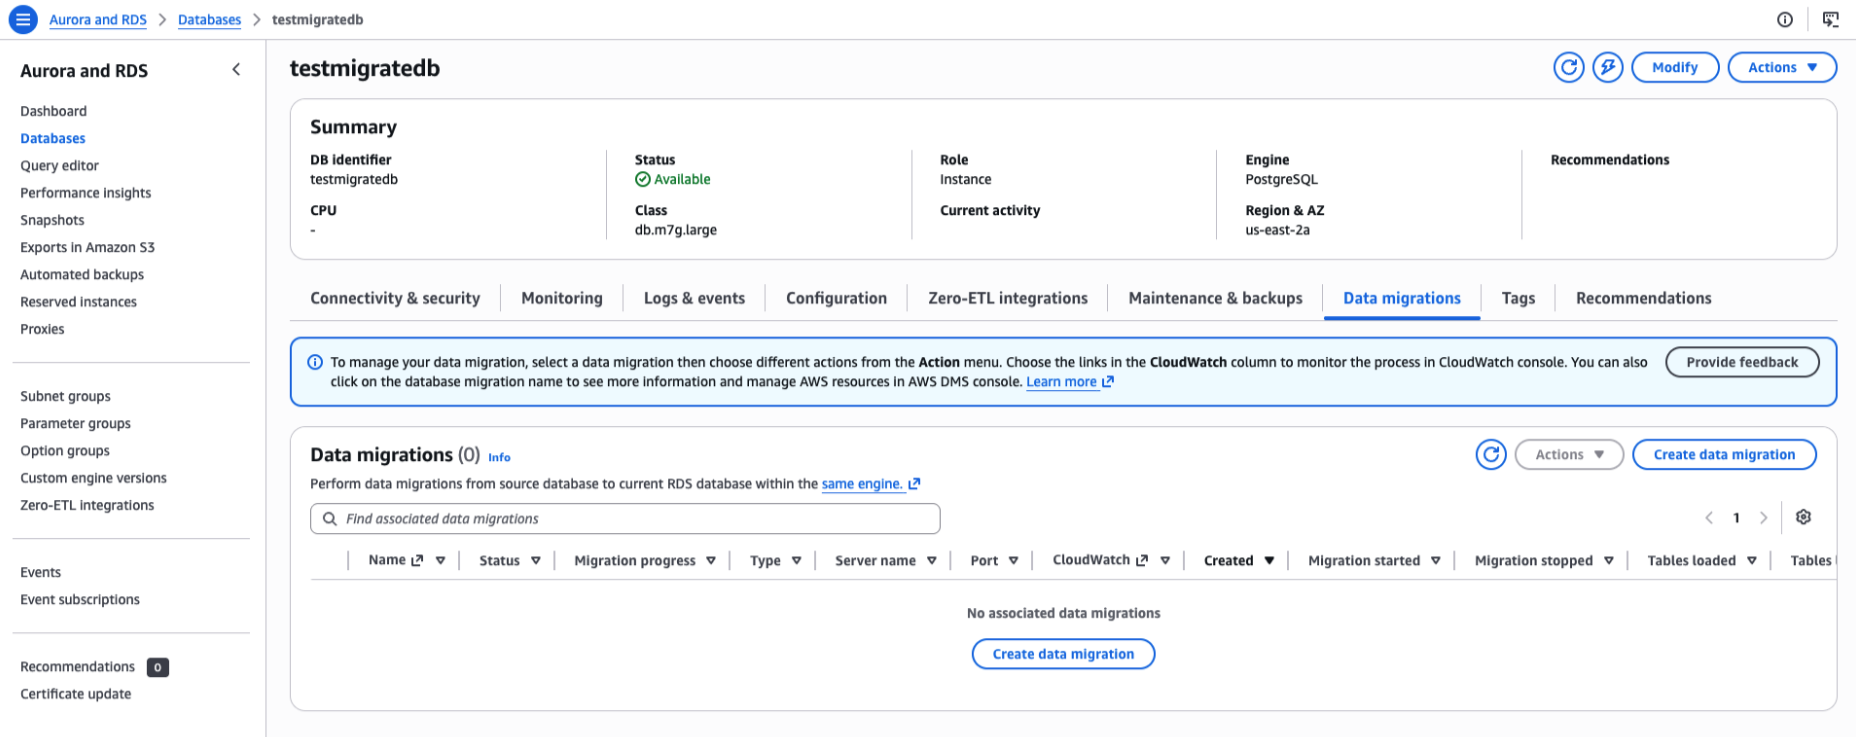The height and width of the screenshot is (737, 1856).
Task: Sort by Created column
Action: [1270, 561]
